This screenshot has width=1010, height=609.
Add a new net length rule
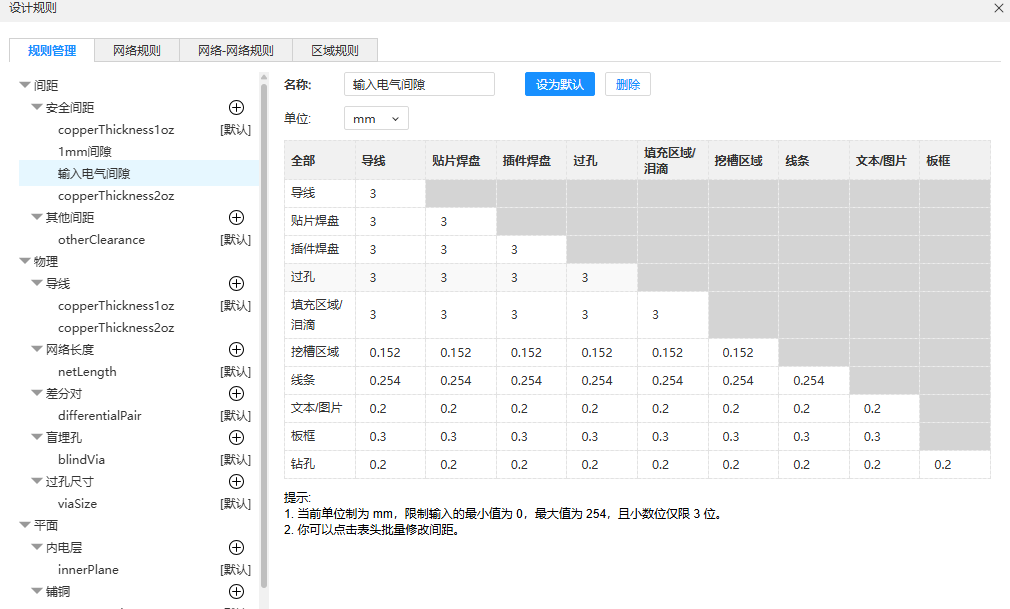tap(237, 349)
